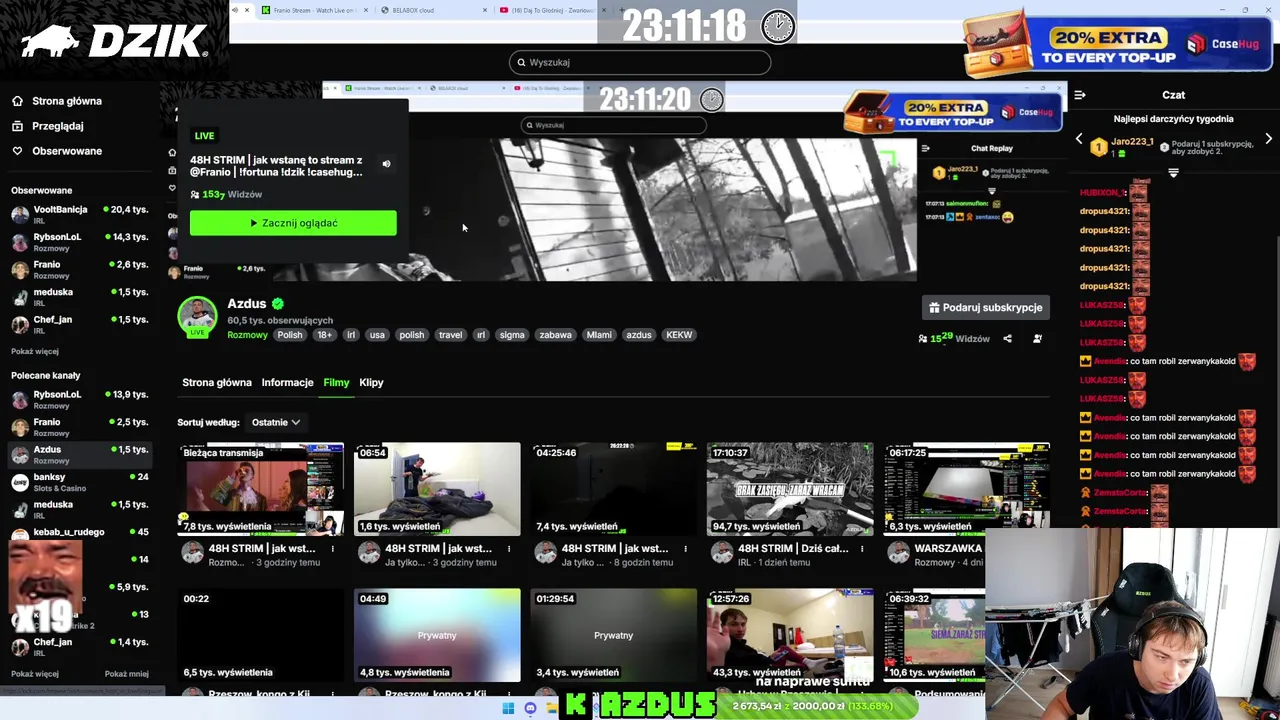Switch to the Informacje tab
The height and width of the screenshot is (720, 1280).
pyautogui.click(x=288, y=383)
